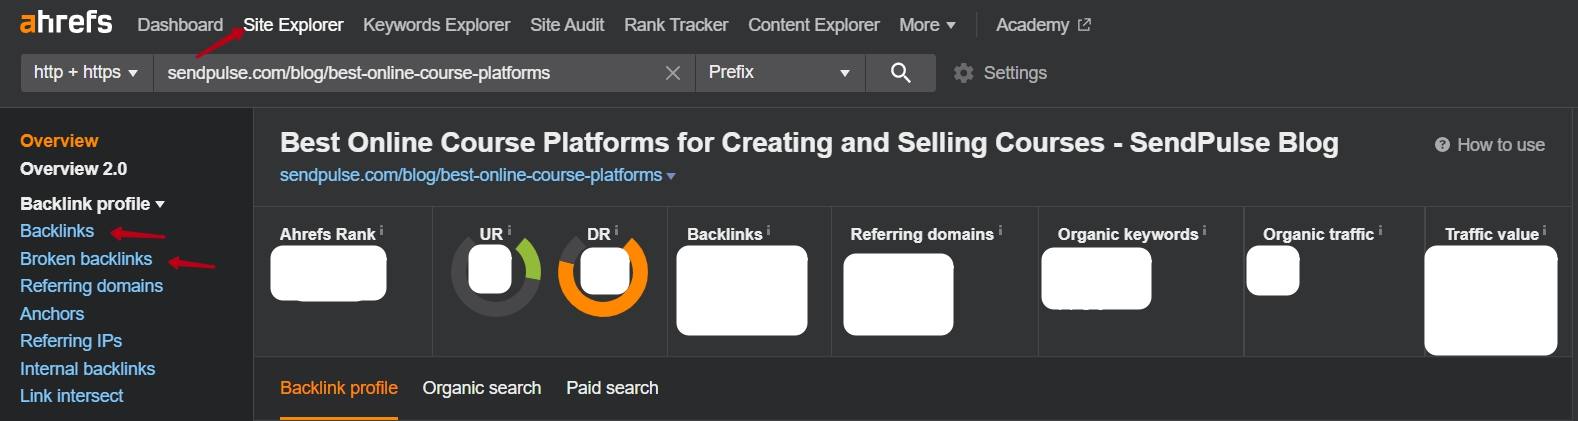Image resolution: width=1578 pixels, height=421 pixels.
Task: Click the DR gauge chart
Action: [603, 272]
